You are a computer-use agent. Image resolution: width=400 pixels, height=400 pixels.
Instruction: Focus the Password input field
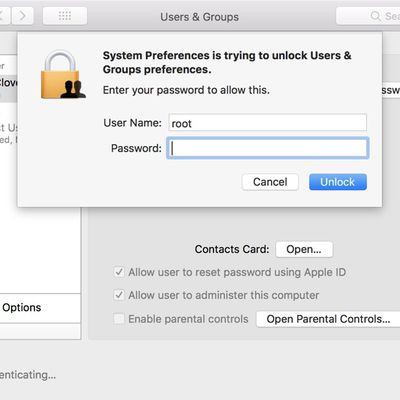[268, 148]
